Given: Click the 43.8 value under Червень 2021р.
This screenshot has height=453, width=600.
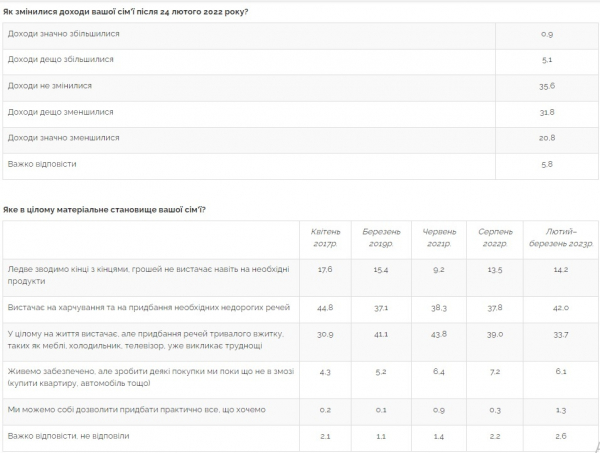Looking at the screenshot, I should 439,334.
